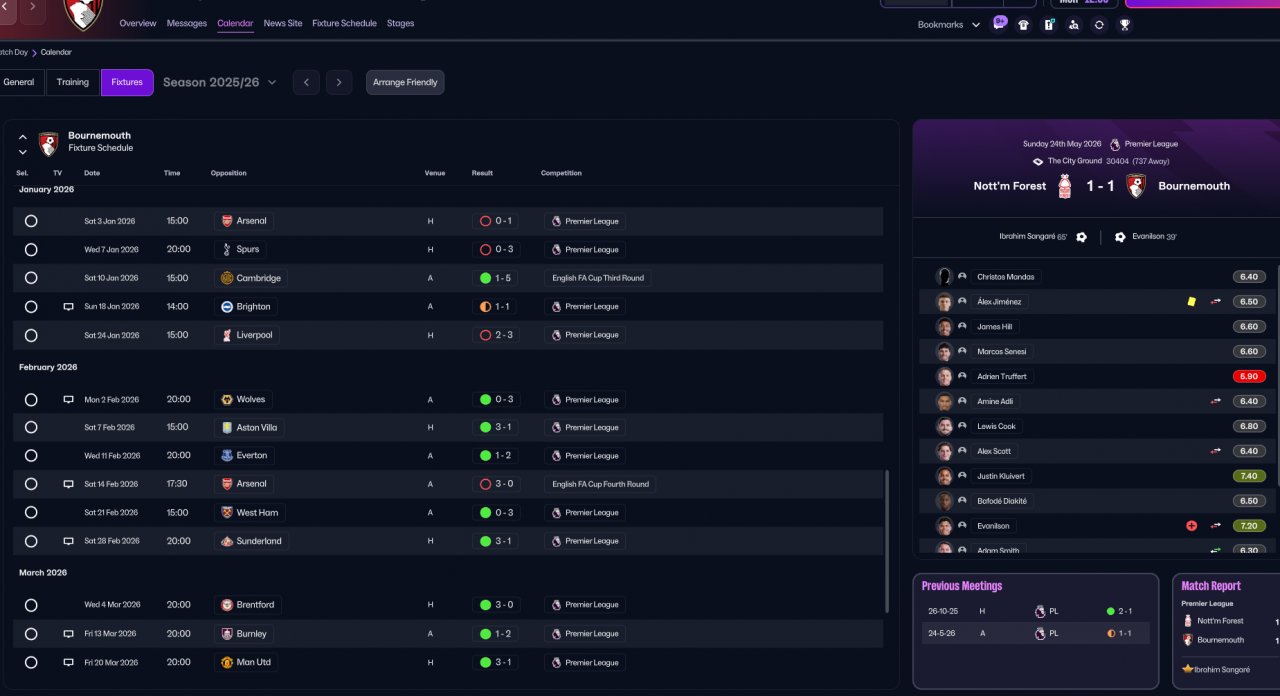Click the Arrange Friendly button

(x=405, y=82)
